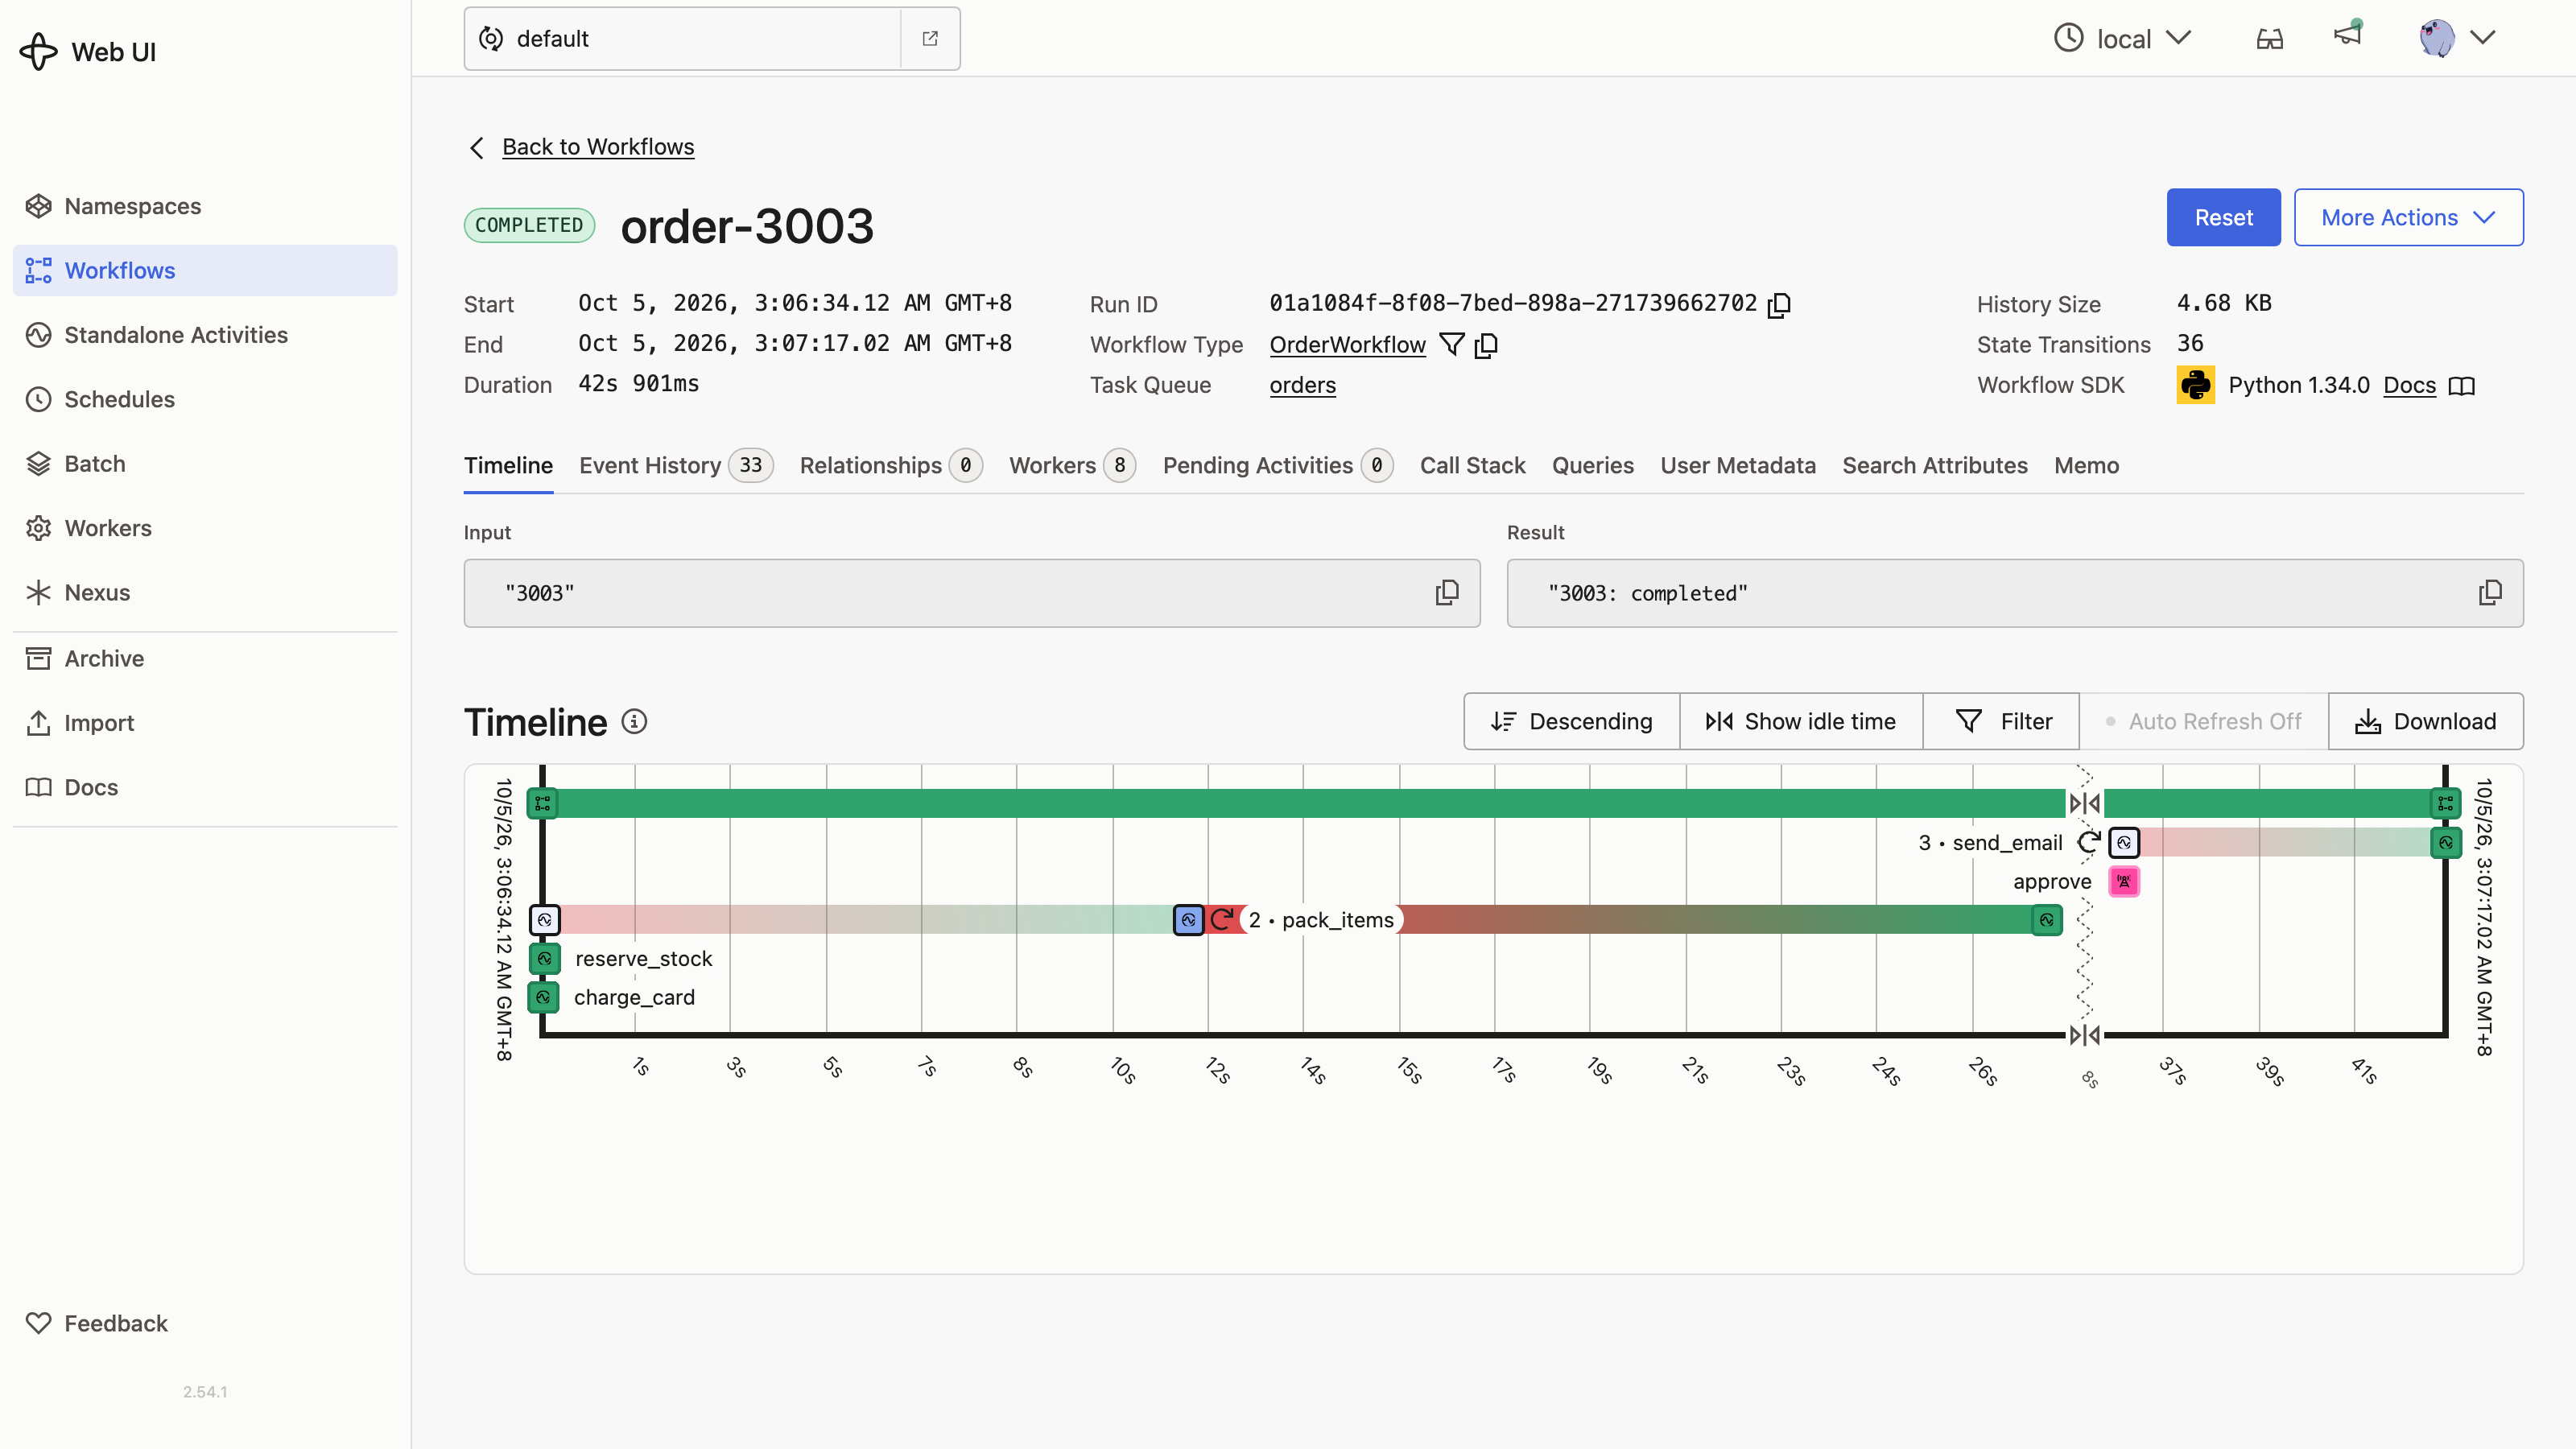Image resolution: width=2576 pixels, height=1449 pixels.
Task: Select the charge_card activity icon
Action: click(544, 997)
